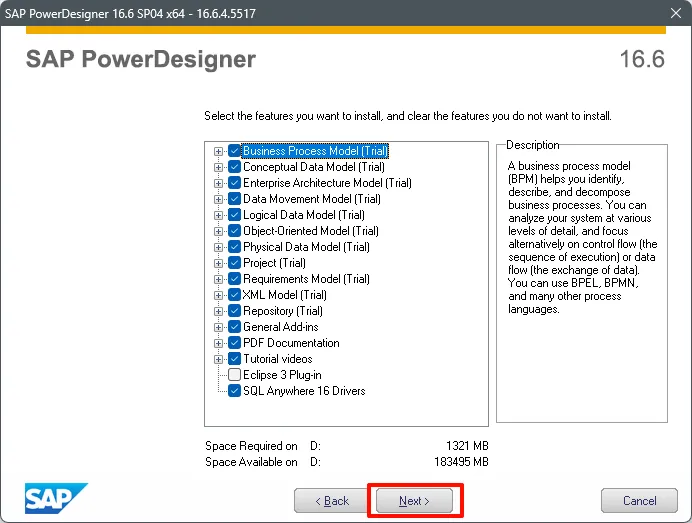Uncheck Requirements Model (Trial) checkbox
Viewport: 692px width, 523px height.
pos(234,279)
